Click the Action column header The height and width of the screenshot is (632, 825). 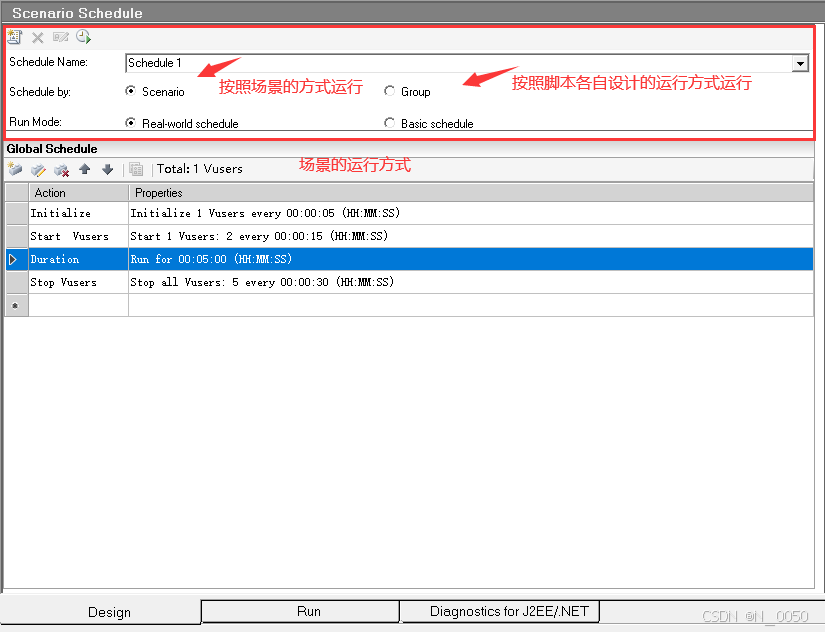[78, 193]
